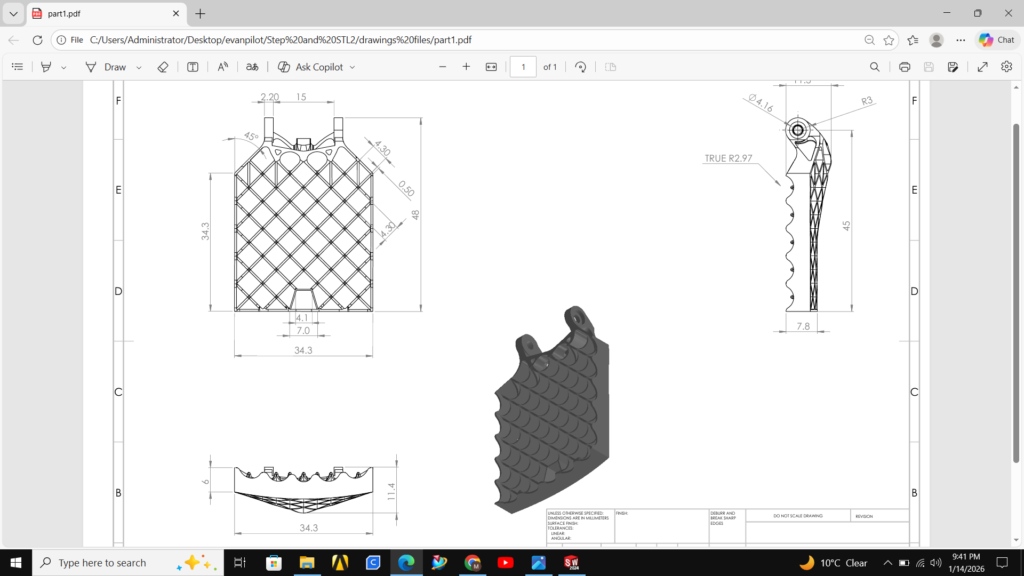Screen dimensions: 1024x576
Task: Click the page number input field
Action: 522,67
